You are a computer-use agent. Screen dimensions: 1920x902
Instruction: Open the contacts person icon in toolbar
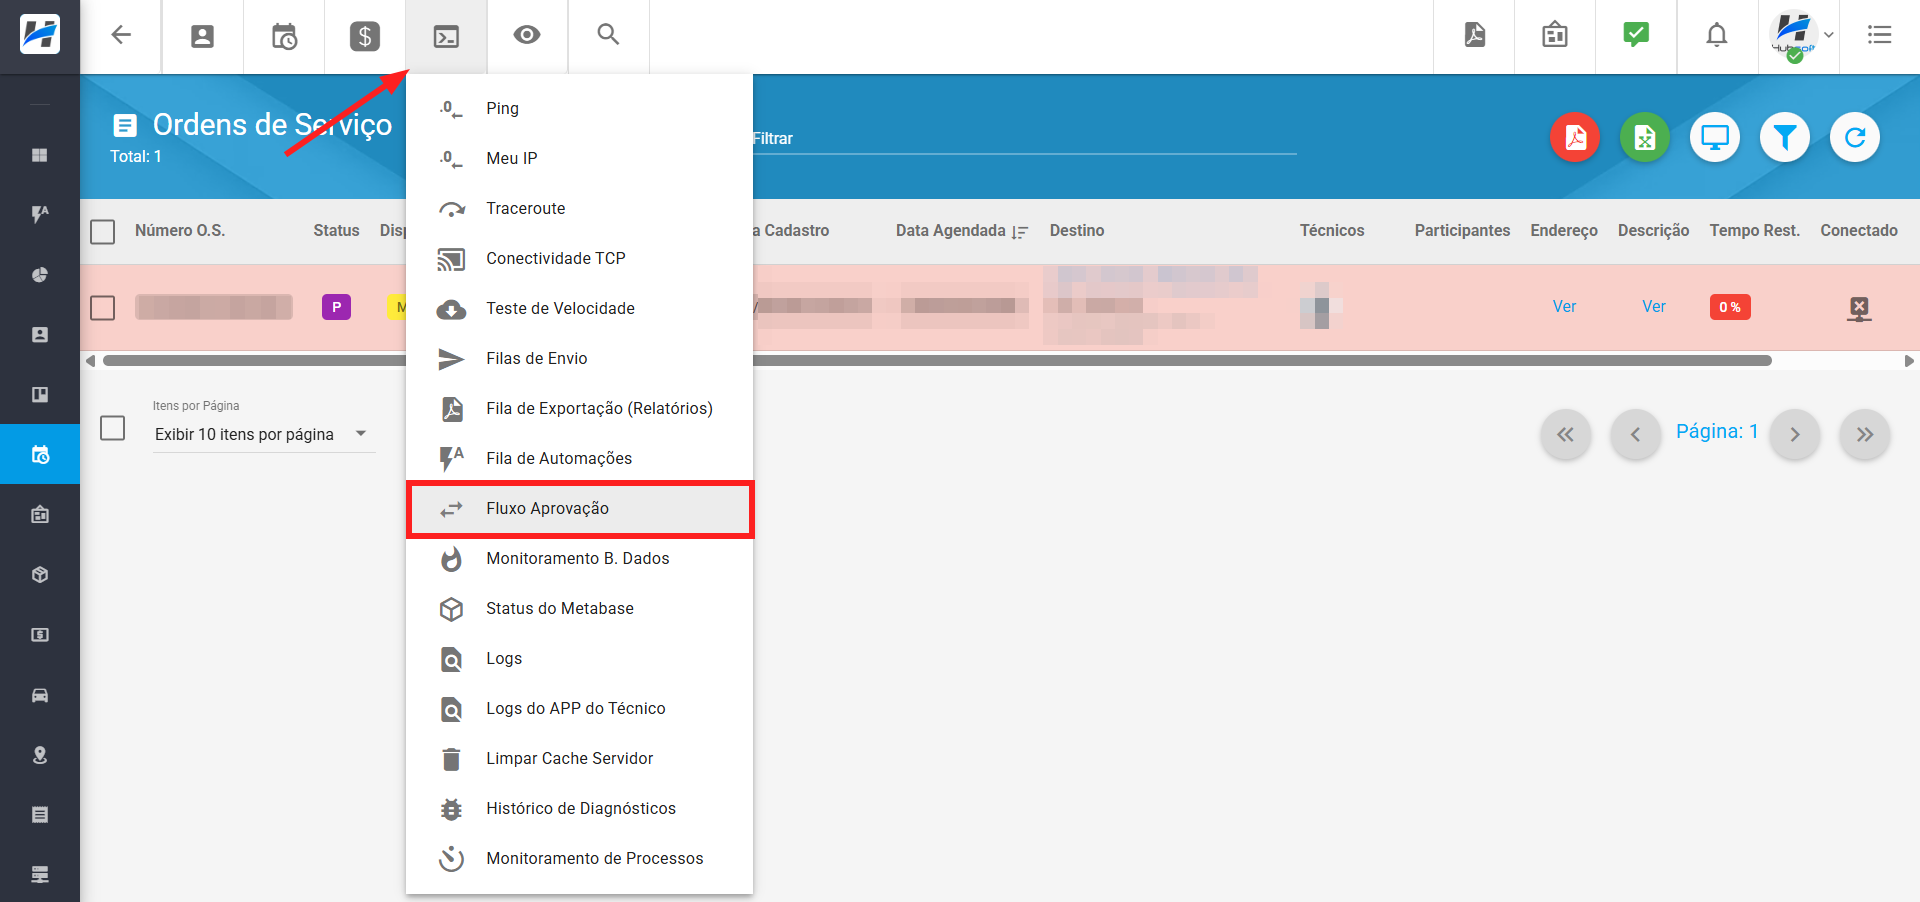(202, 36)
